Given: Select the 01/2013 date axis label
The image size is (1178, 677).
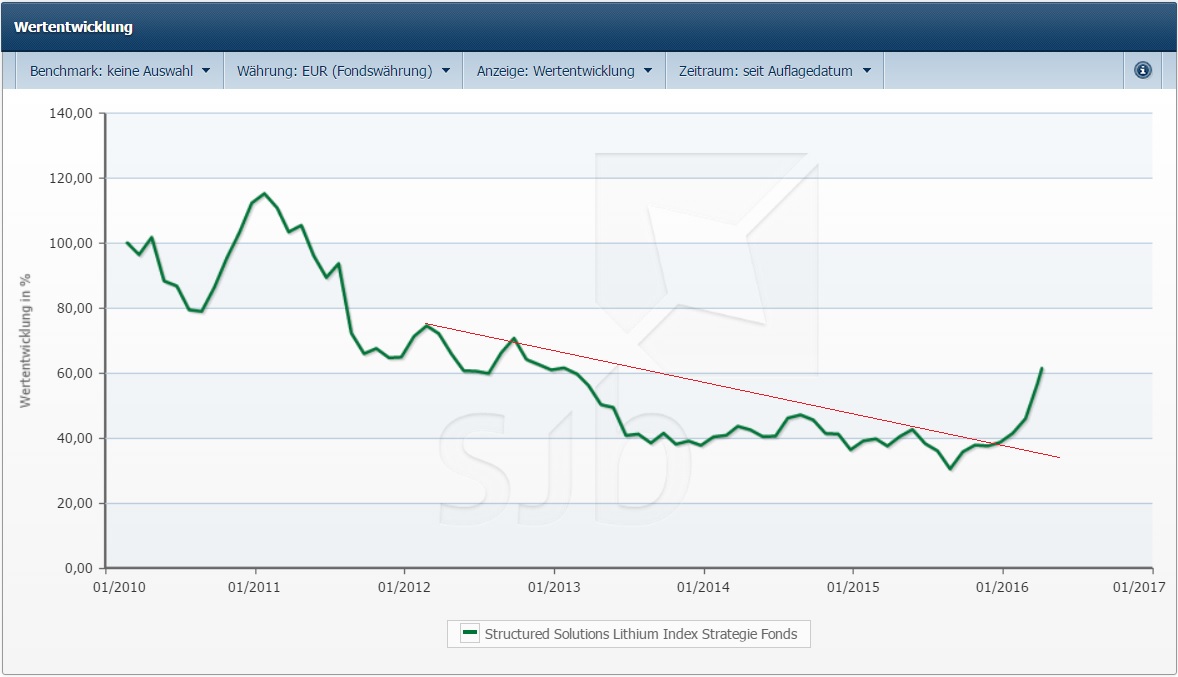Looking at the screenshot, I should click(553, 587).
